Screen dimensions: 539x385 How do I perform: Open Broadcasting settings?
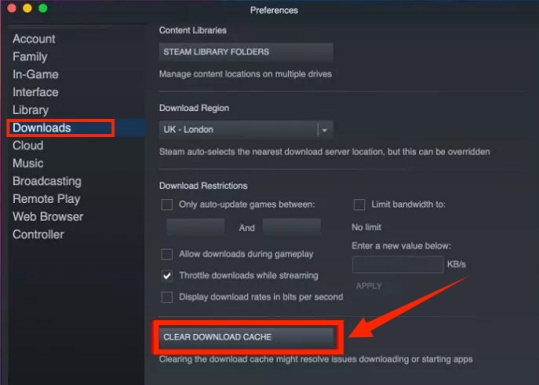pyautogui.click(x=47, y=181)
